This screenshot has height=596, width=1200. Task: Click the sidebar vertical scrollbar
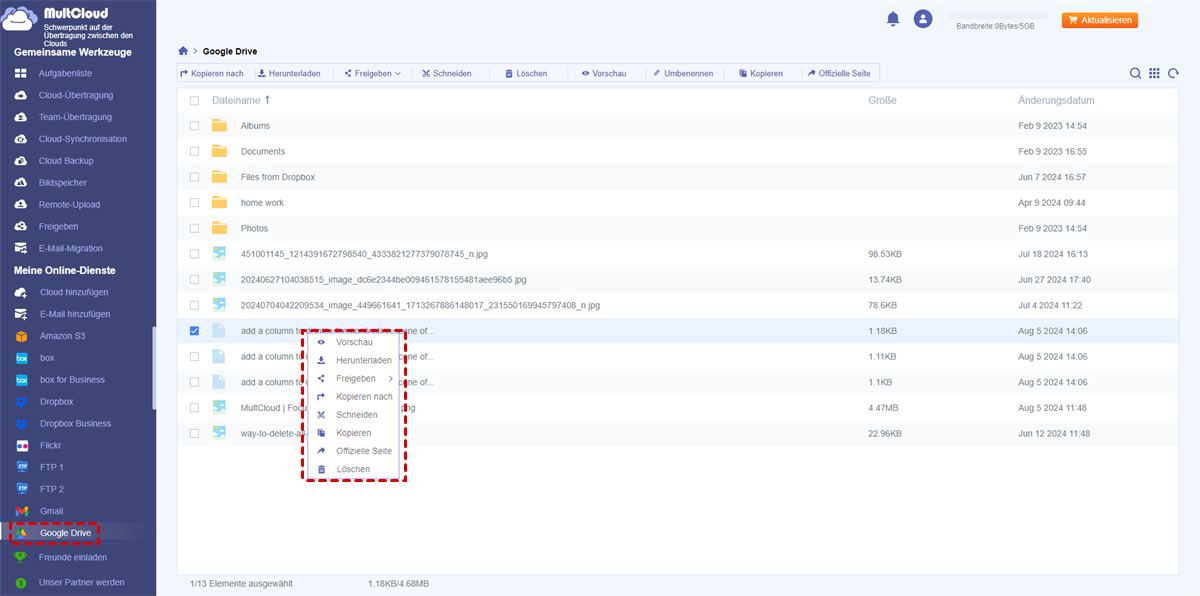click(154, 367)
